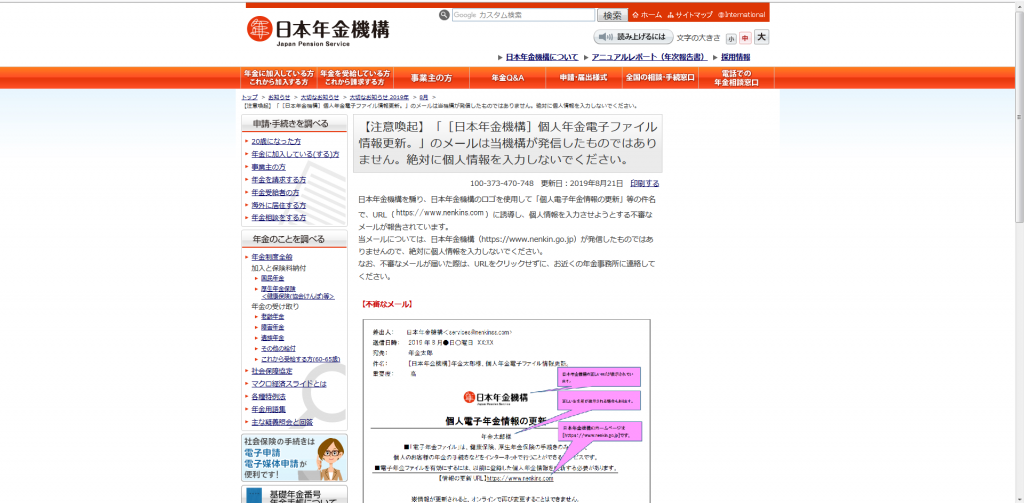Open アニュアルレポート（年次報告書） link
Screen dimensions: 1024x503
click(649, 57)
